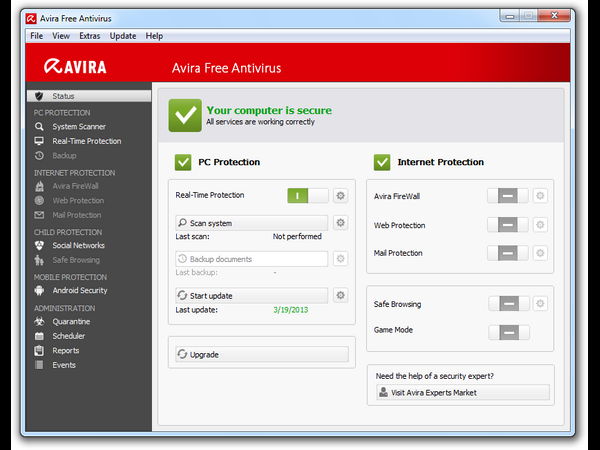Click Visit Avira Experts Market button
Viewport: 600px width, 450px height.
pos(463,392)
